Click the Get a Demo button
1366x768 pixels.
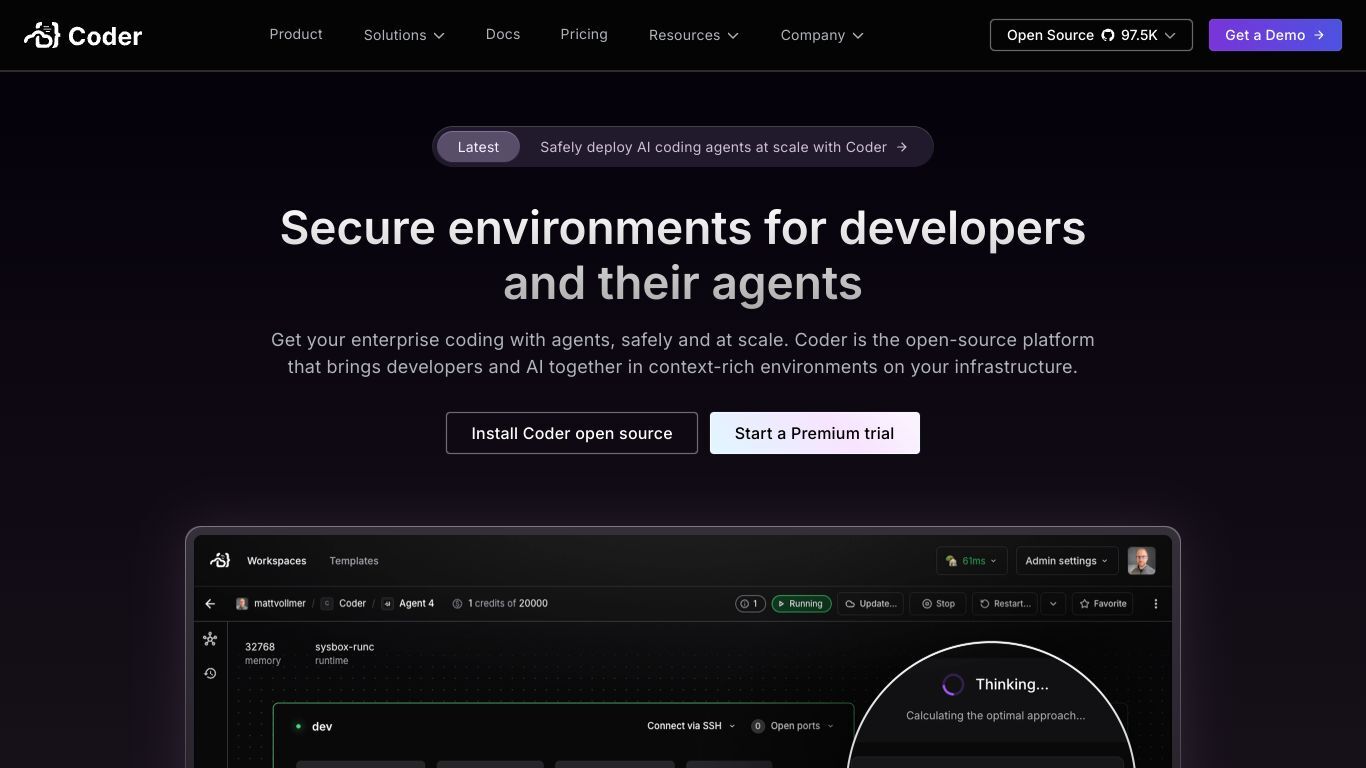(1275, 35)
